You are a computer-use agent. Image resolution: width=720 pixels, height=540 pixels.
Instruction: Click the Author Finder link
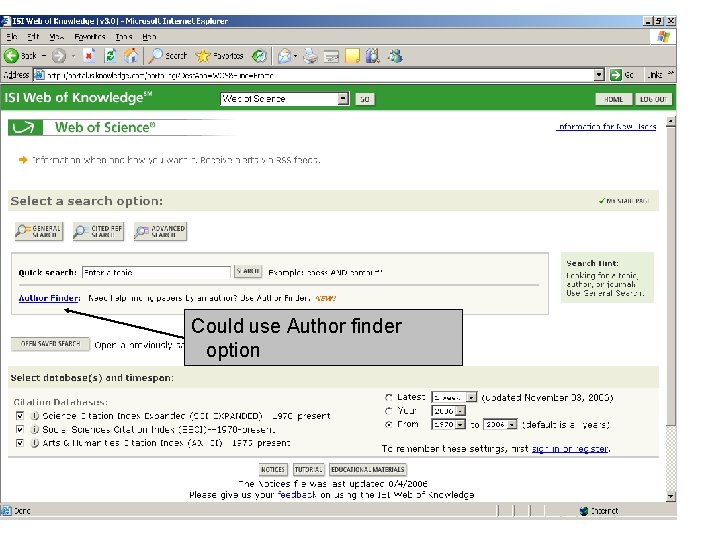tap(48, 298)
